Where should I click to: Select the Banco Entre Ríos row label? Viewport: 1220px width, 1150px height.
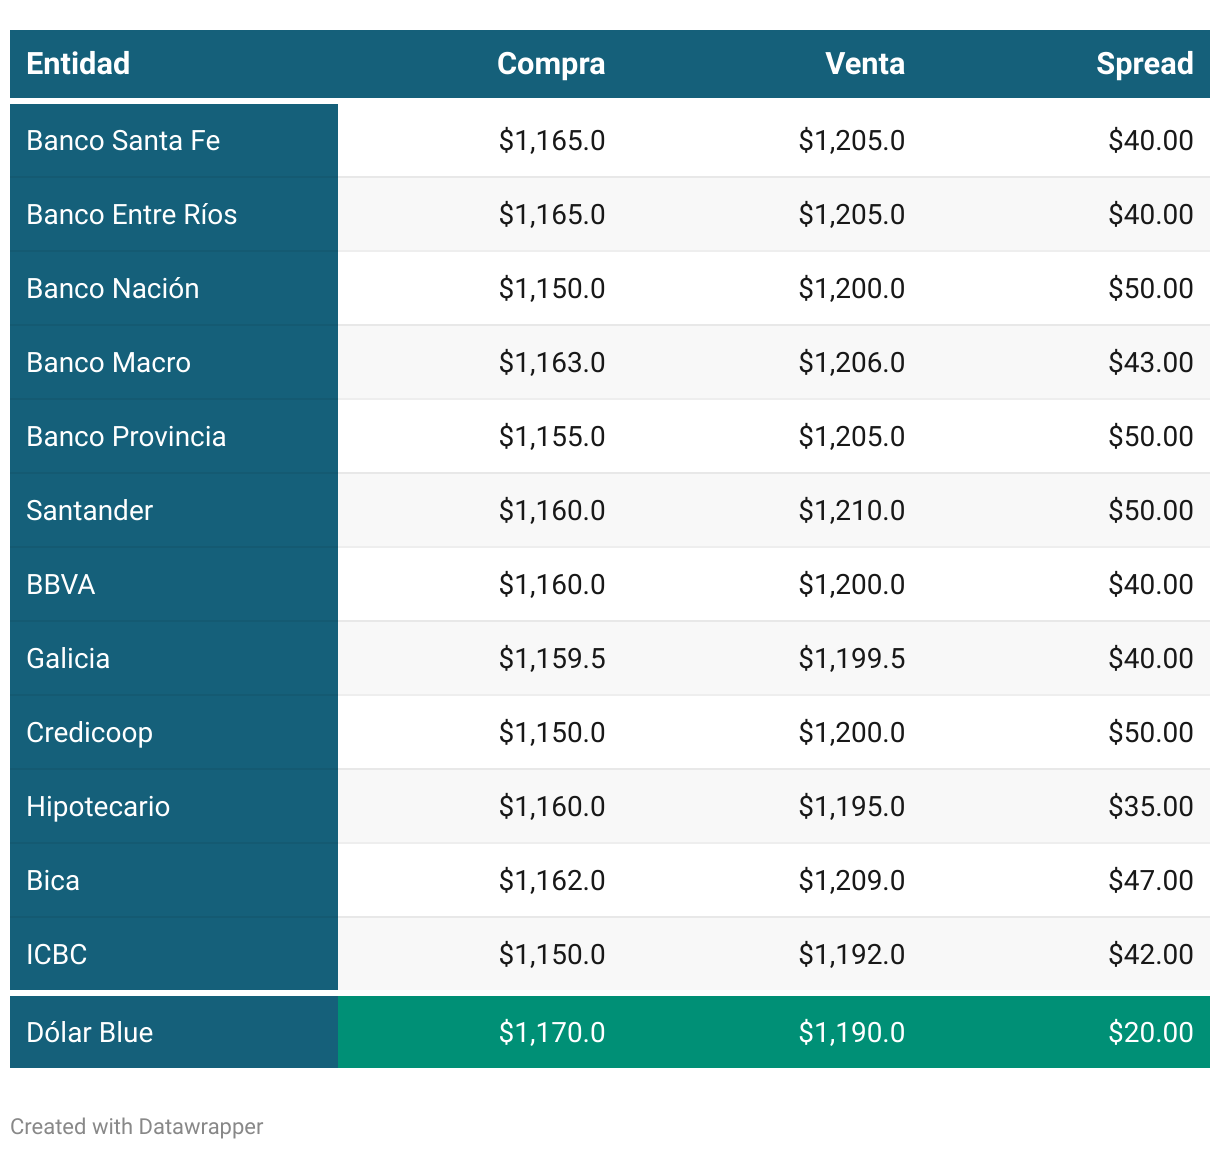click(x=131, y=215)
